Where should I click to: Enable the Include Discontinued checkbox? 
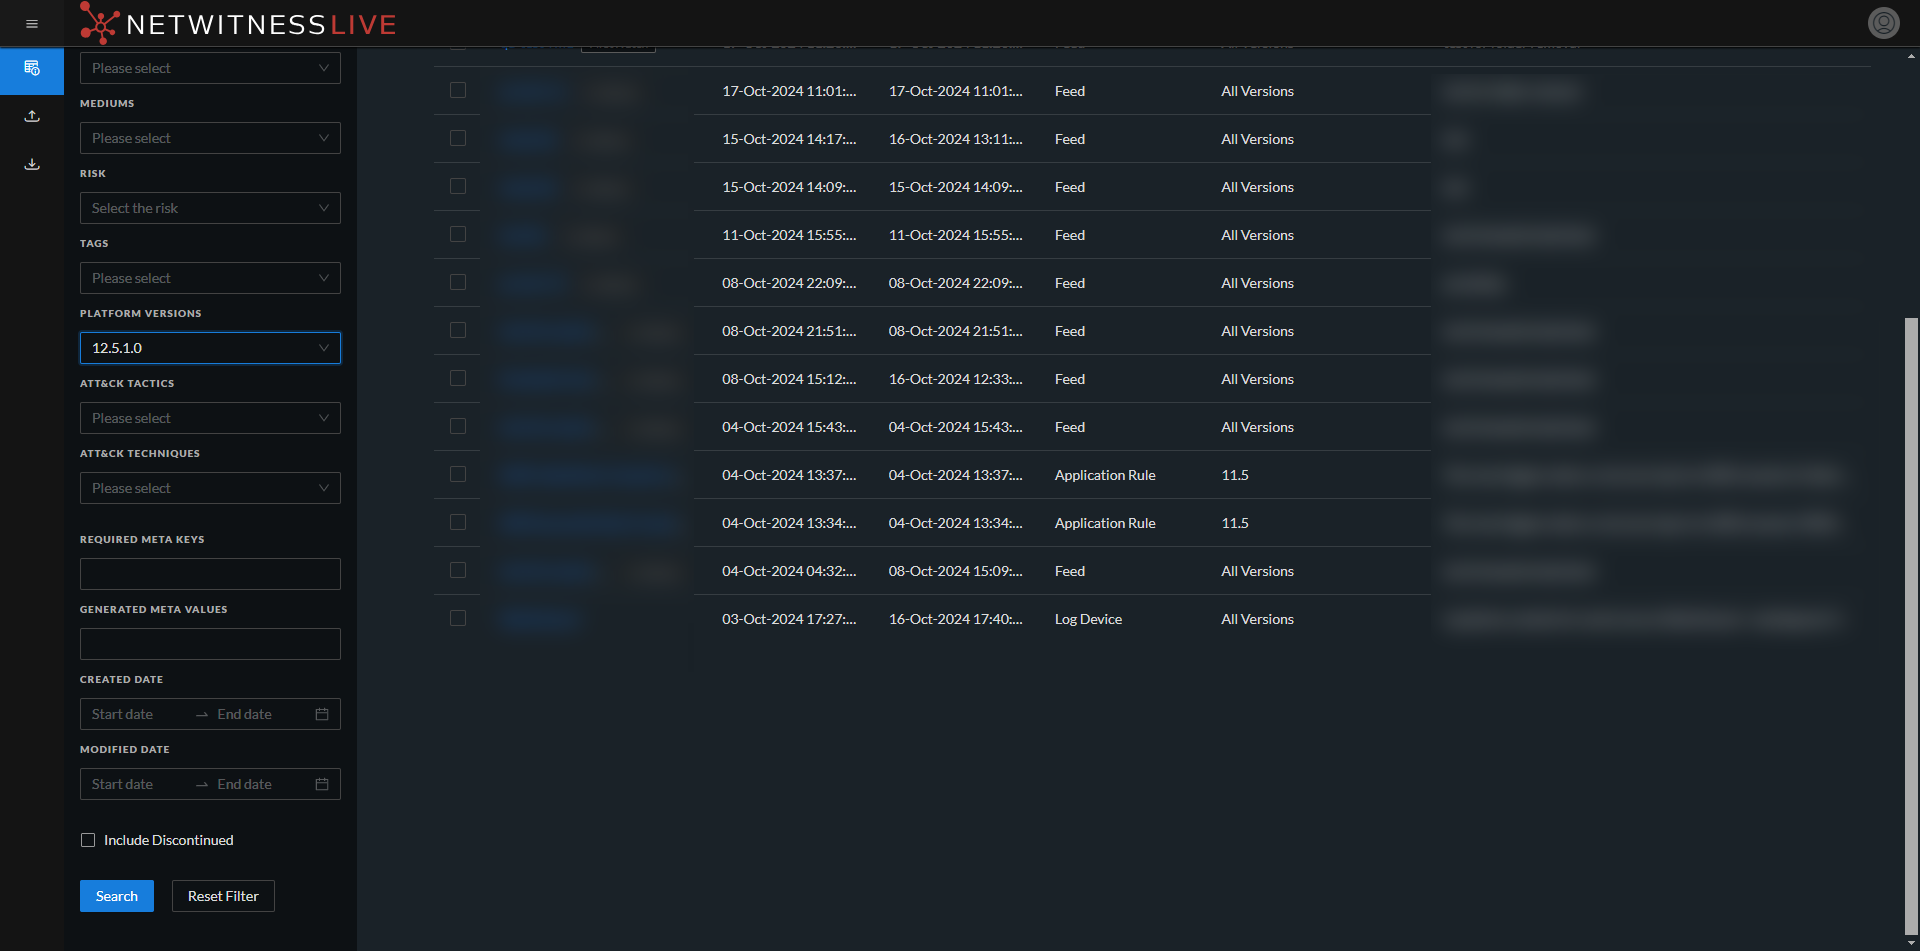88,840
